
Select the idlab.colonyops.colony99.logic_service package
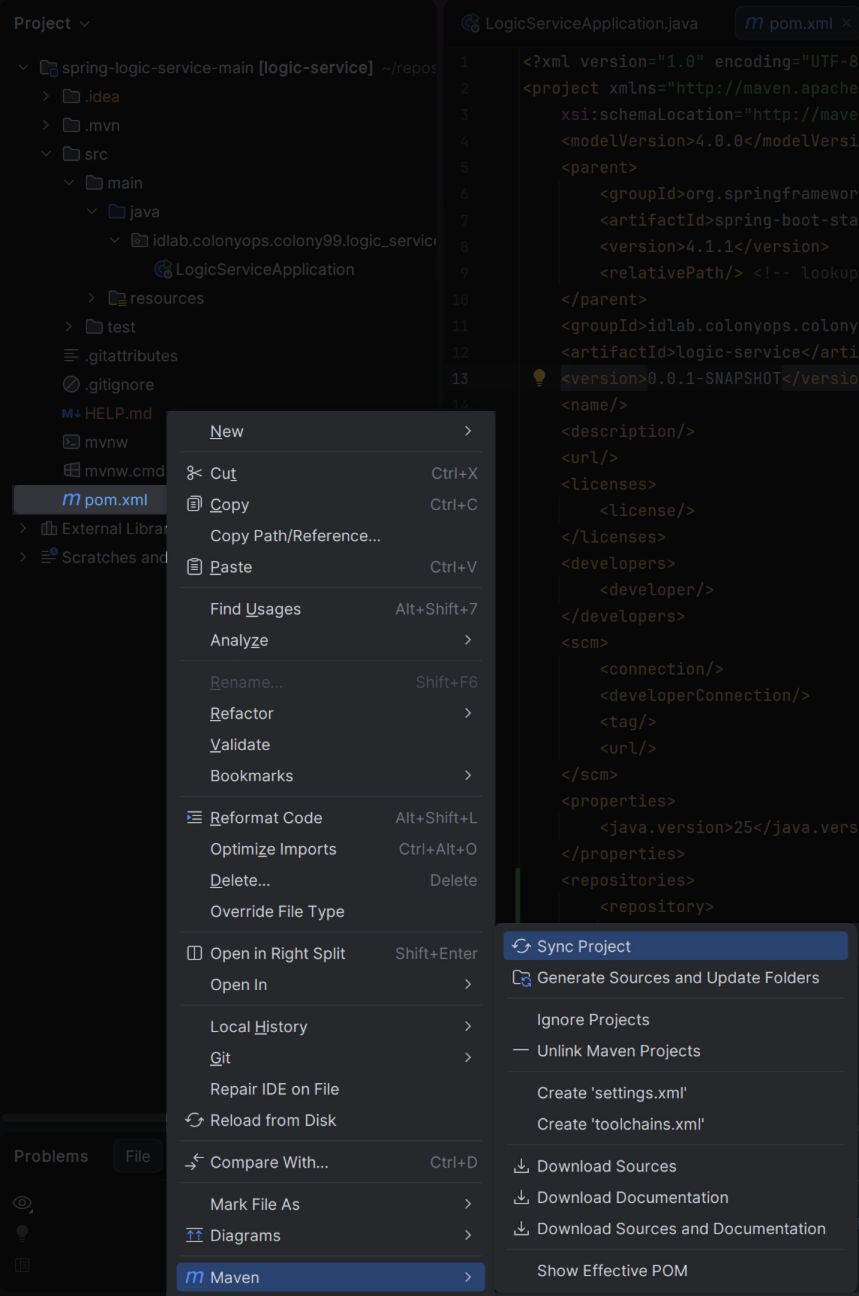[x=284, y=240]
